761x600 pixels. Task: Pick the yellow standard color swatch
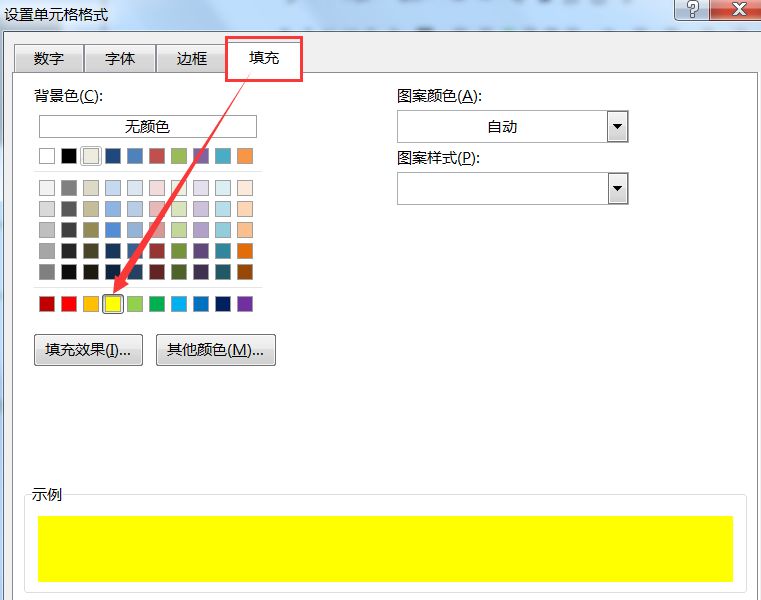[113, 304]
